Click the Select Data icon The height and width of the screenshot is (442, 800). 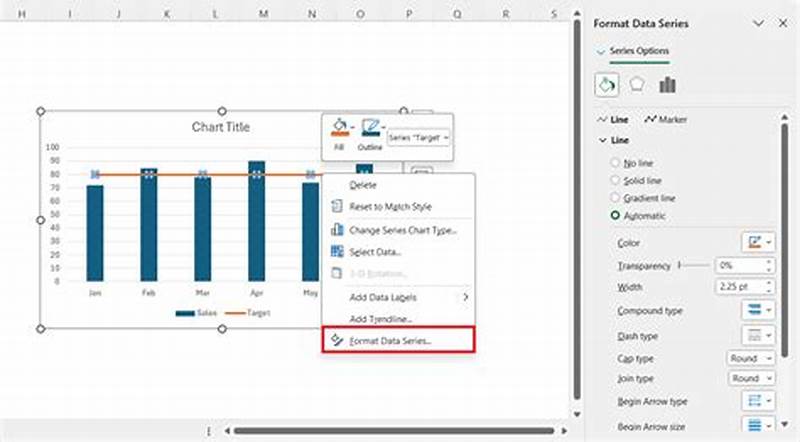coord(337,251)
